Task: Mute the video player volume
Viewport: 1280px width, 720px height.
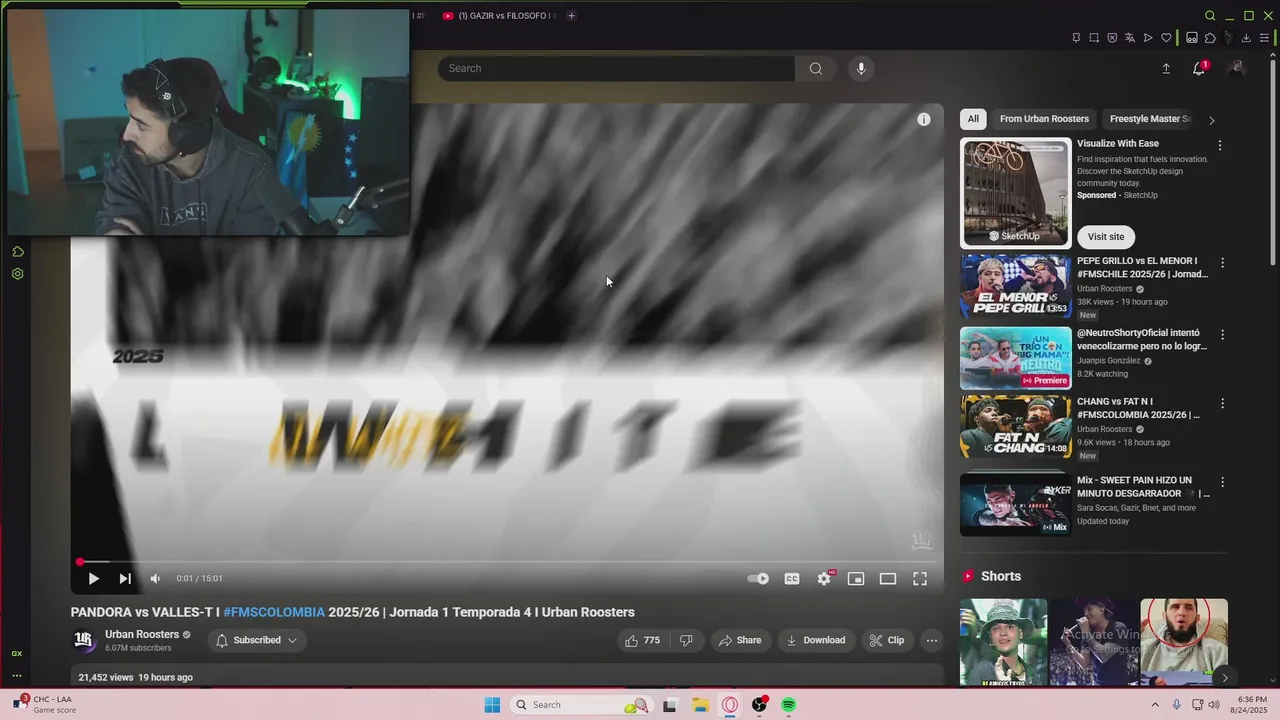Action: pos(155,578)
